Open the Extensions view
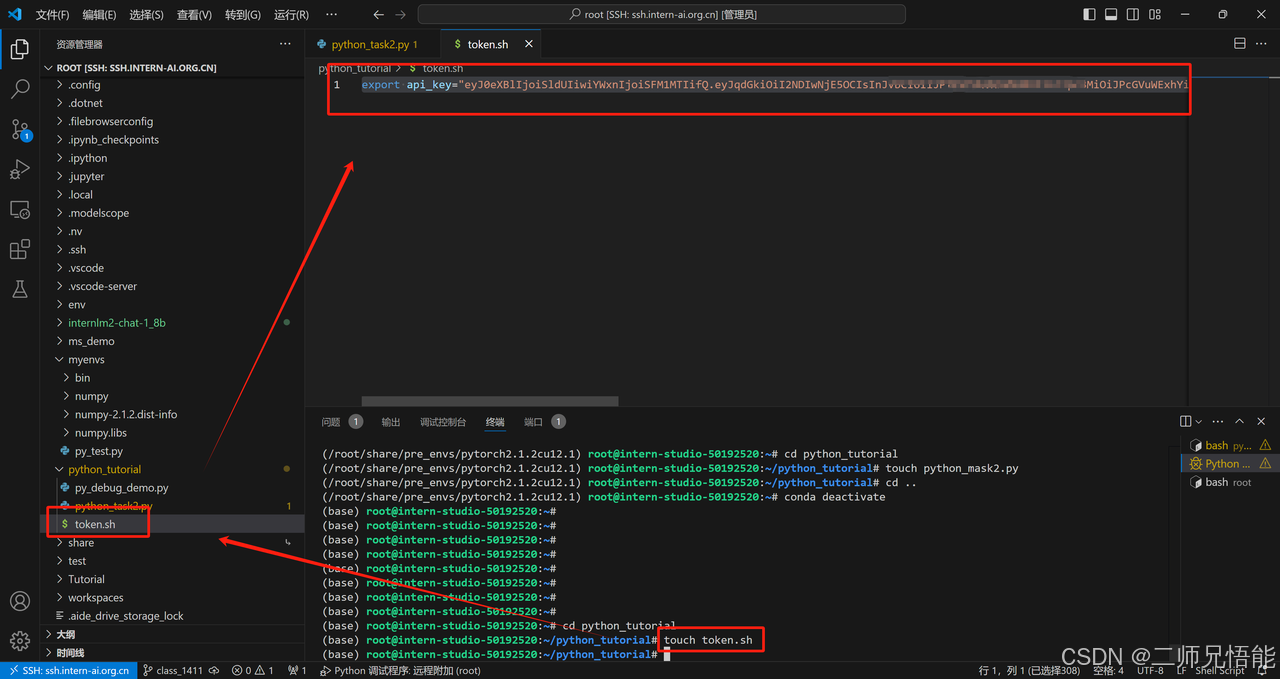Viewport: 1280px width, 679px height. (x=19, y=250)
